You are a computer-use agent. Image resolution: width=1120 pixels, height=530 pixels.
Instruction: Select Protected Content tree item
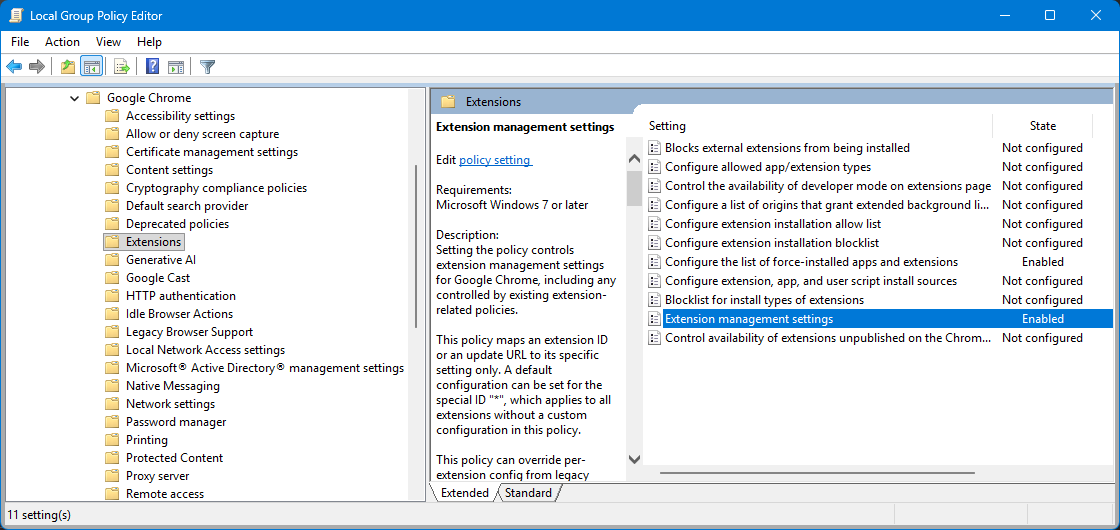coord(174,458)
